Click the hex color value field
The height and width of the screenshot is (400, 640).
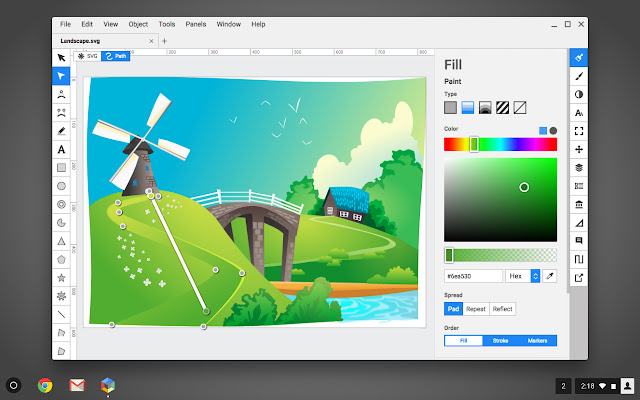[473, 276]
